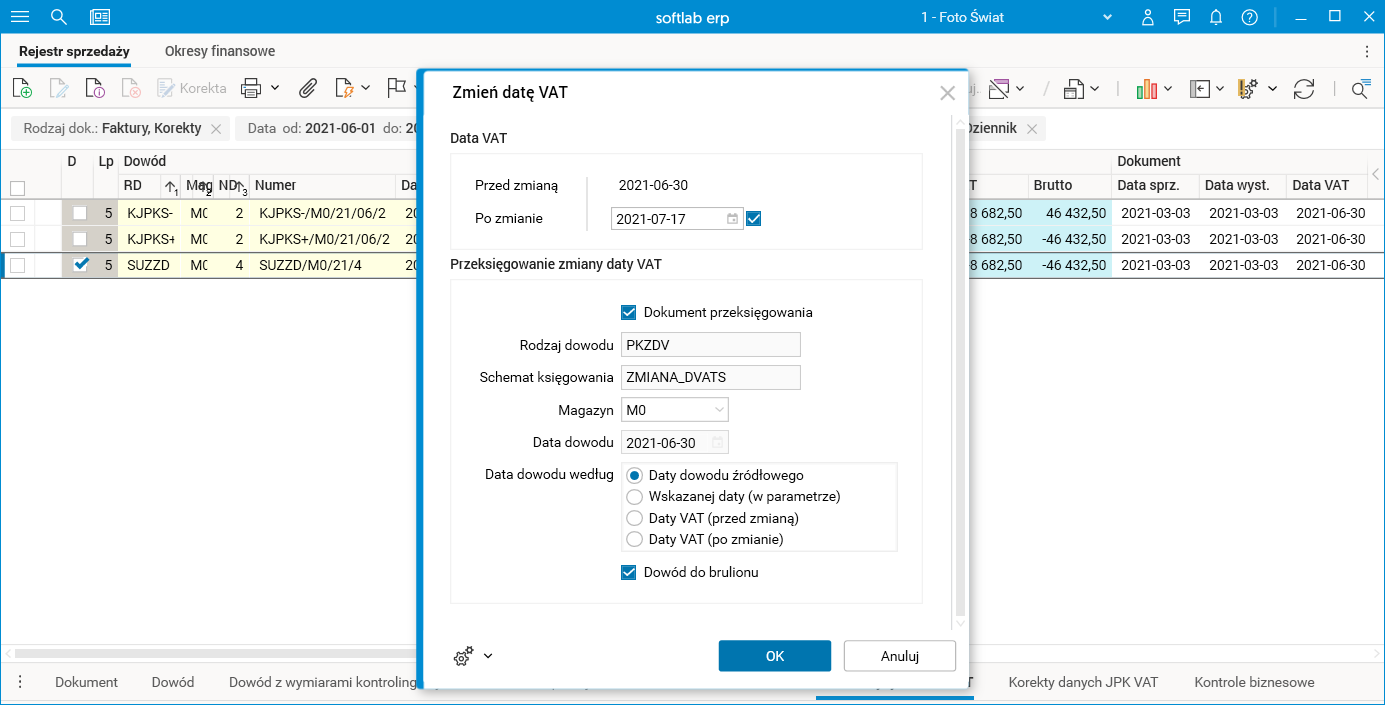This screenshot has width=1385, height=705.
Task: Click the flag icon in toolbar
Action: (x=396, y=88)
